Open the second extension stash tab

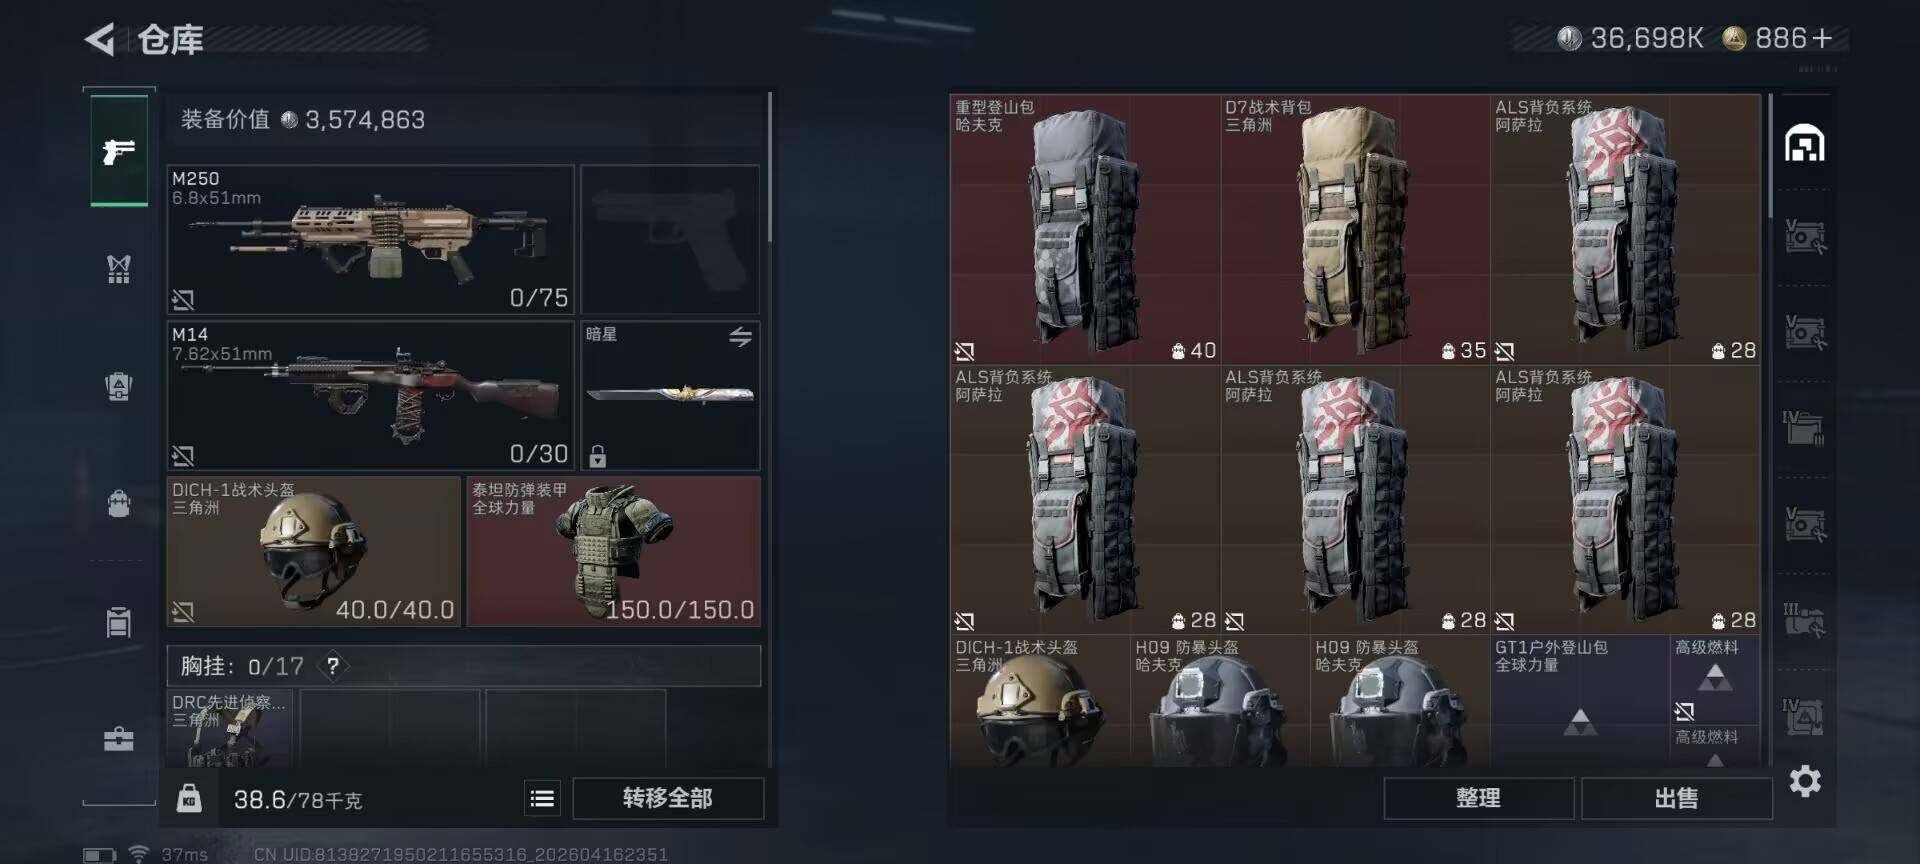click(x=1804, y=332)
